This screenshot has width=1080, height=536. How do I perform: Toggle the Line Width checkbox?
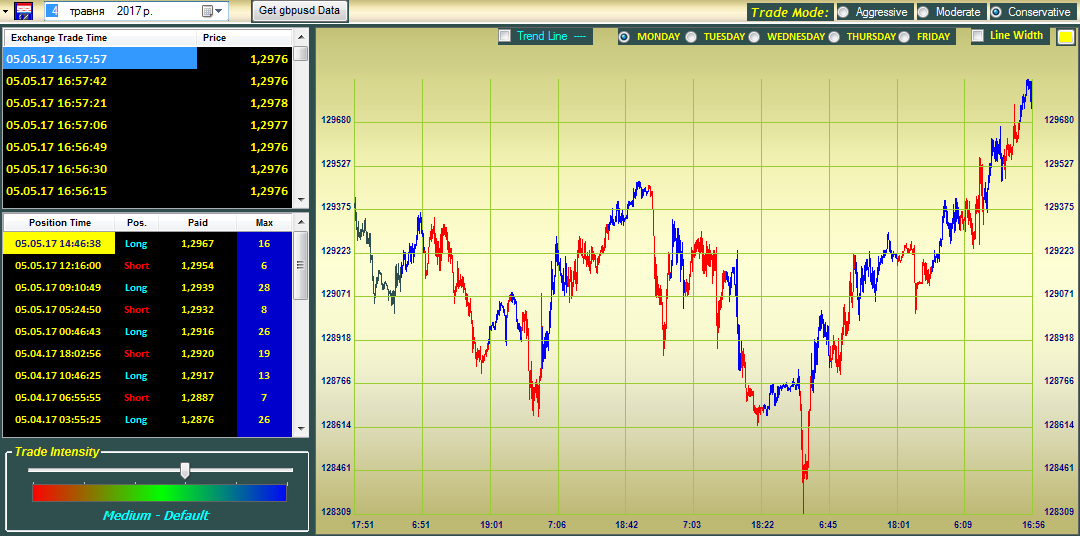click(x=978, y=36)
